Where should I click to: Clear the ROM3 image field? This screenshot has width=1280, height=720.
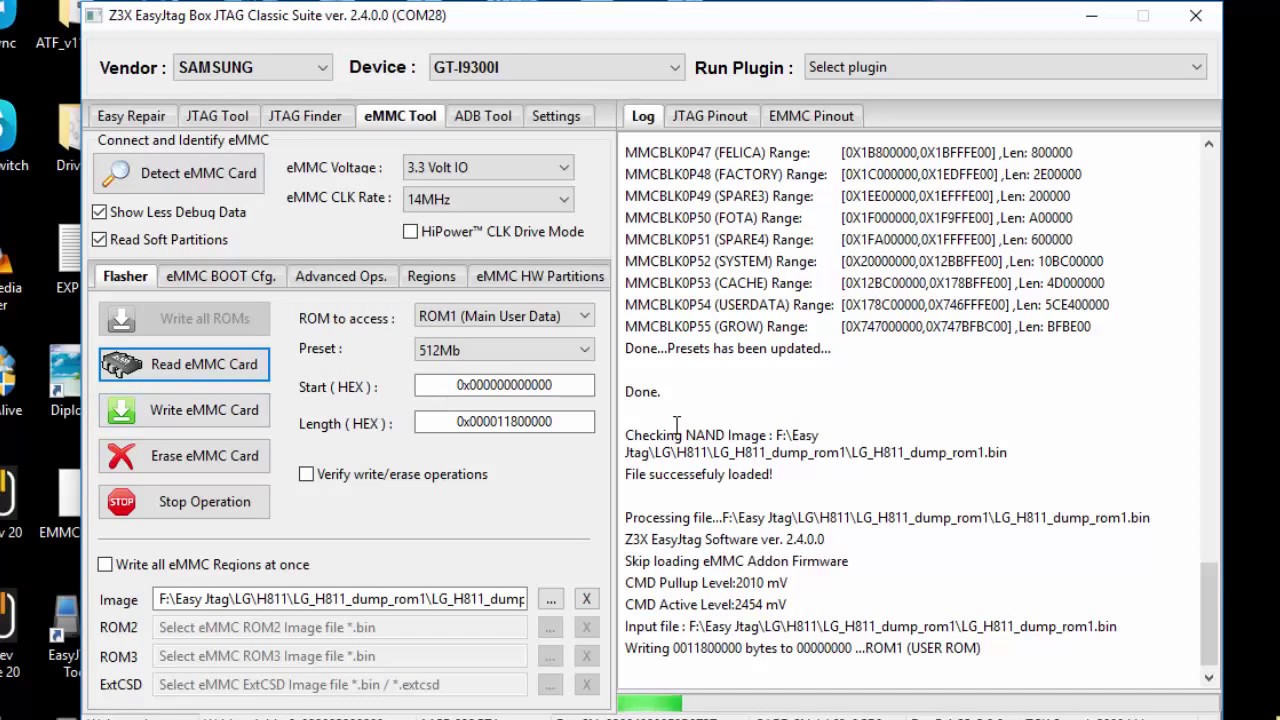[586, 656]
